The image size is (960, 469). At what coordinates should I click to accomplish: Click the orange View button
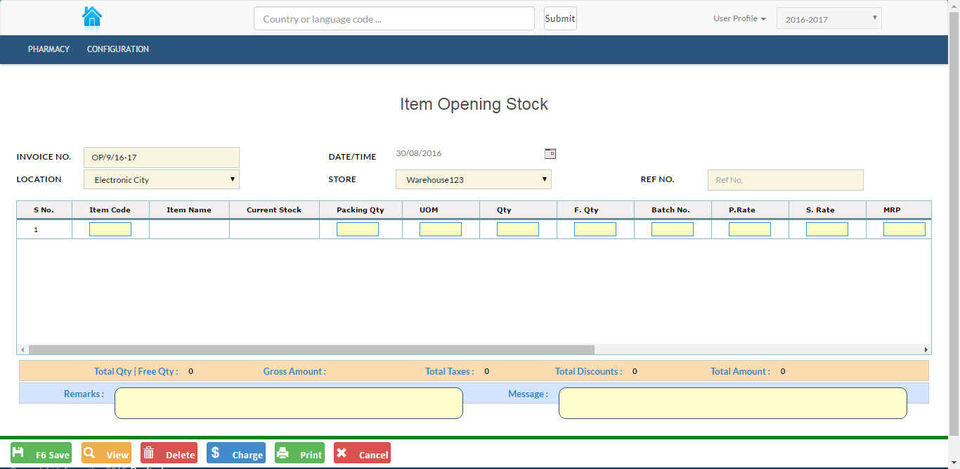(x=106, y=453)
